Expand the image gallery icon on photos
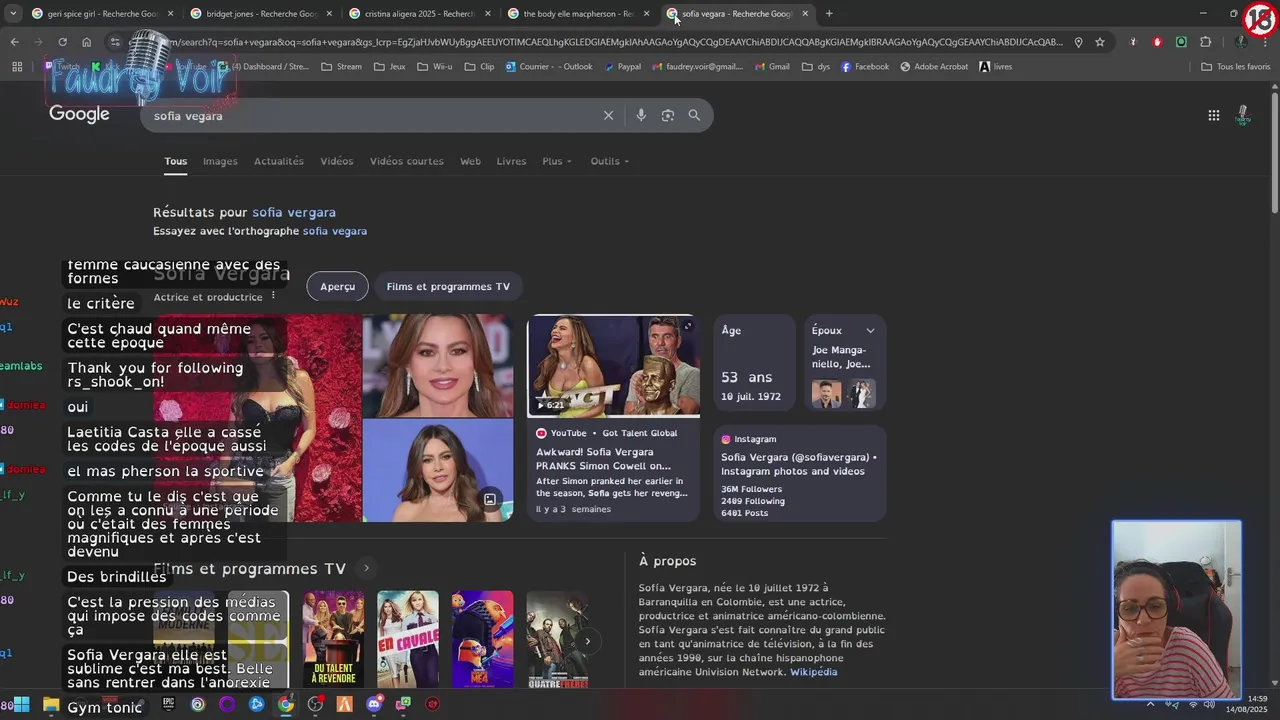The height and width of the screenshot is (720, 1280). (x=490, y=499)
